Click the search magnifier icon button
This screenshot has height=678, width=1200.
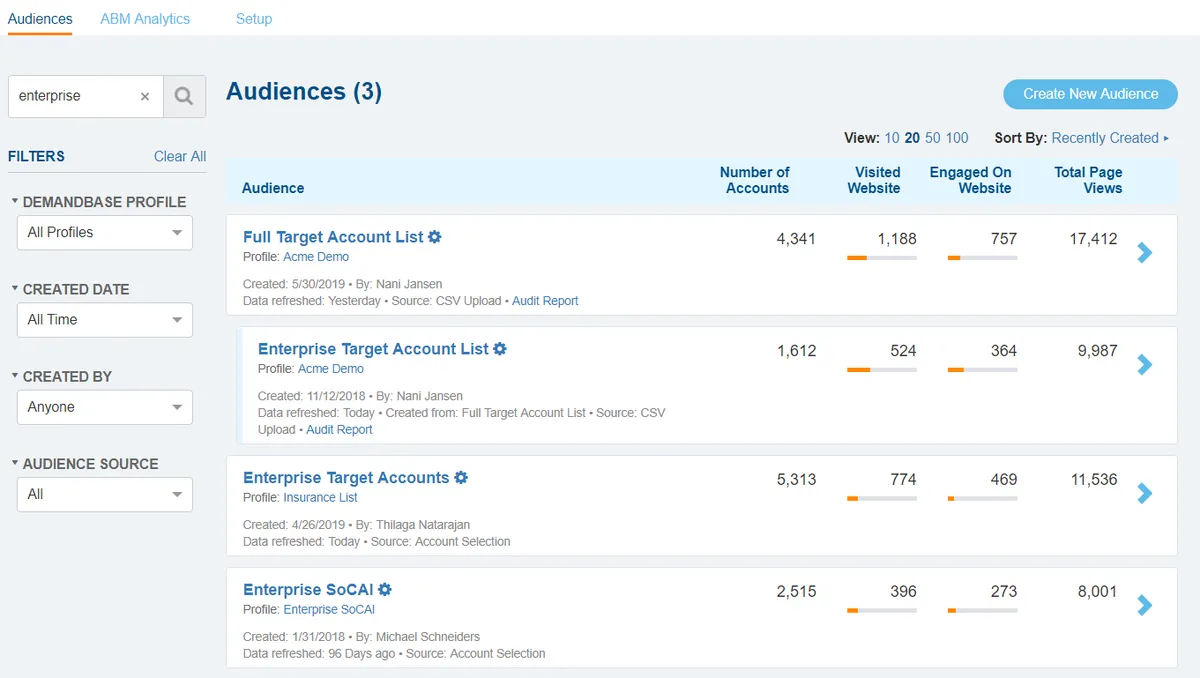pos(184,97)
